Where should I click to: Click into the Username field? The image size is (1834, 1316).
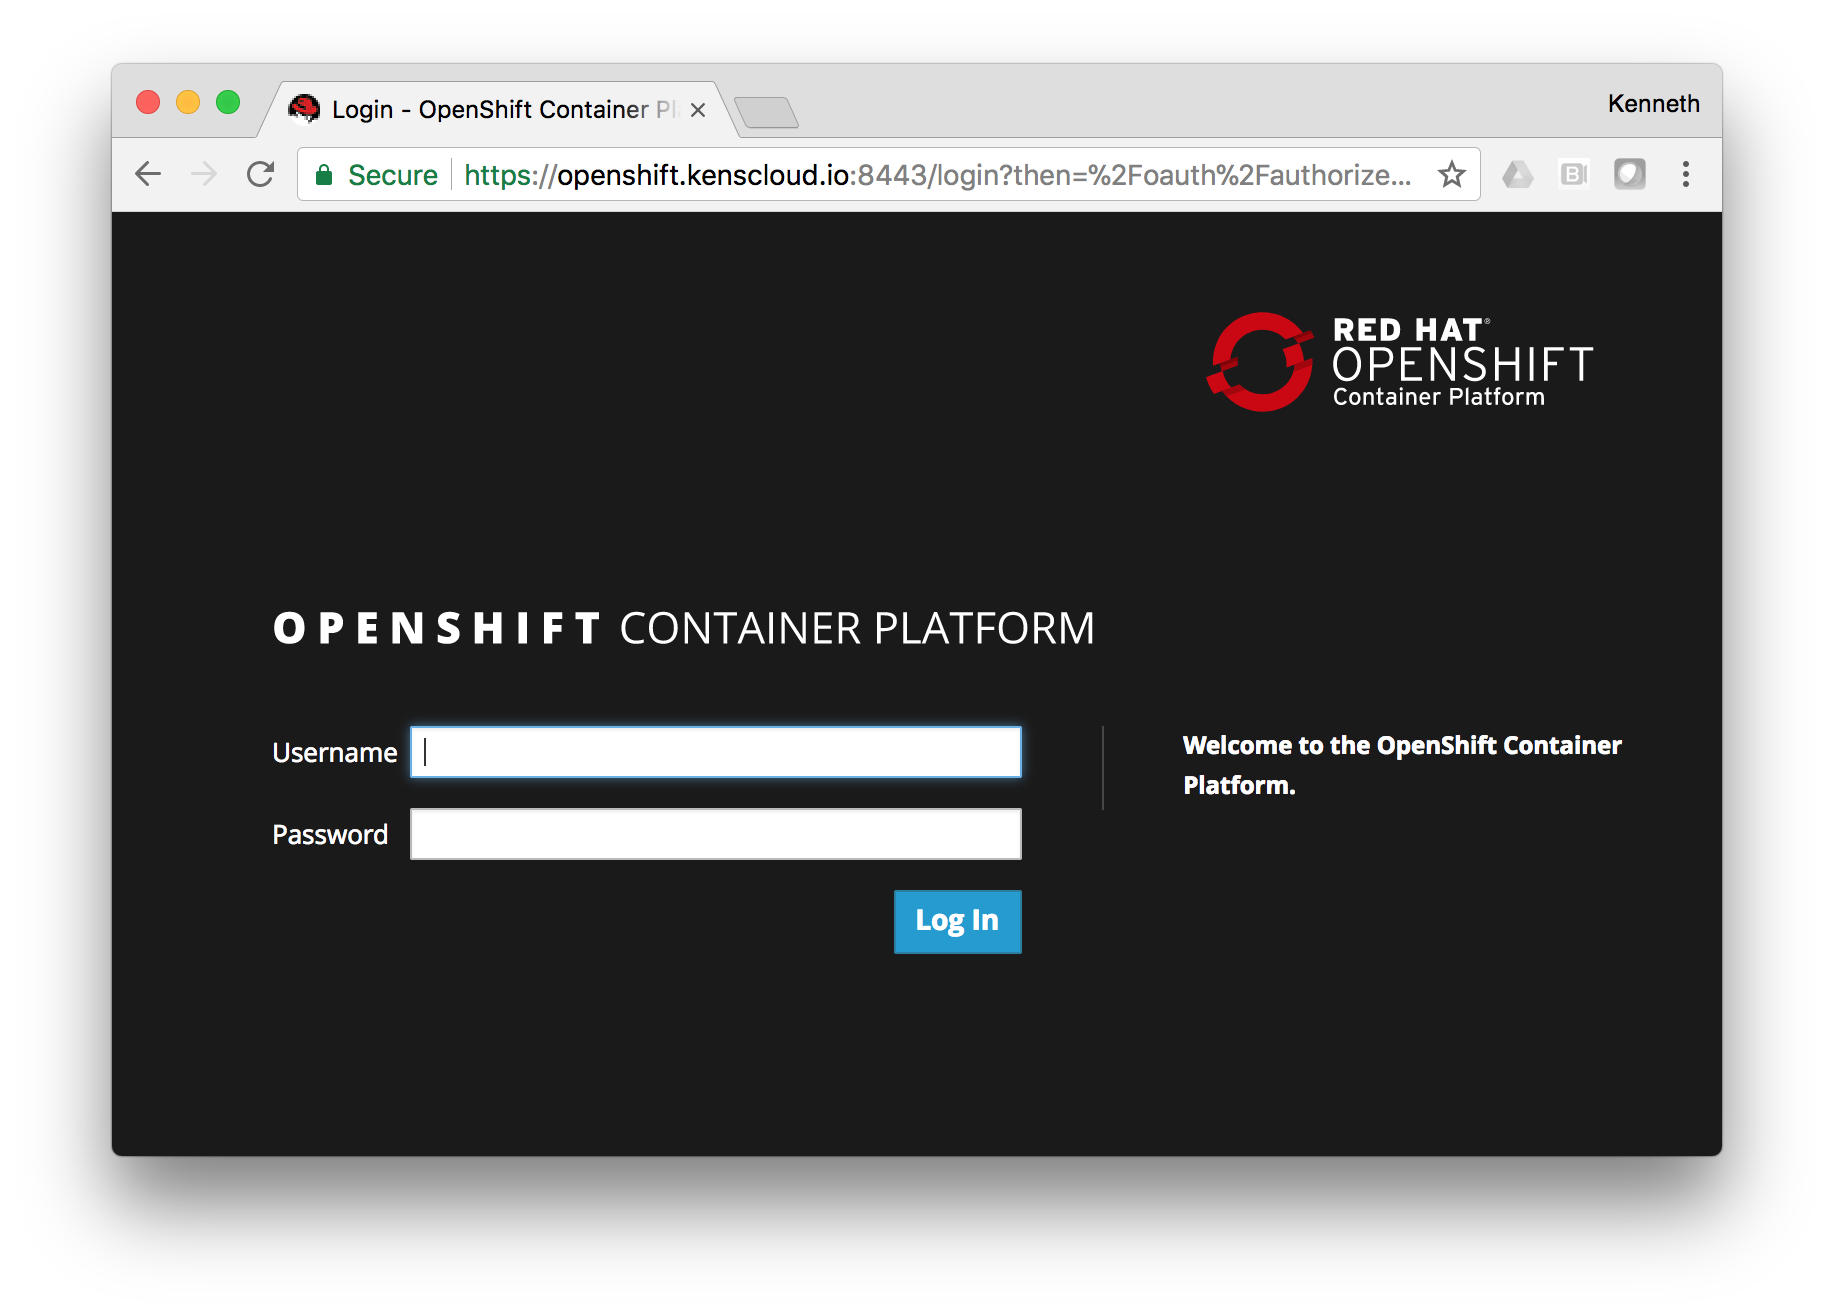pyautogui.click(x=716, y=752)
